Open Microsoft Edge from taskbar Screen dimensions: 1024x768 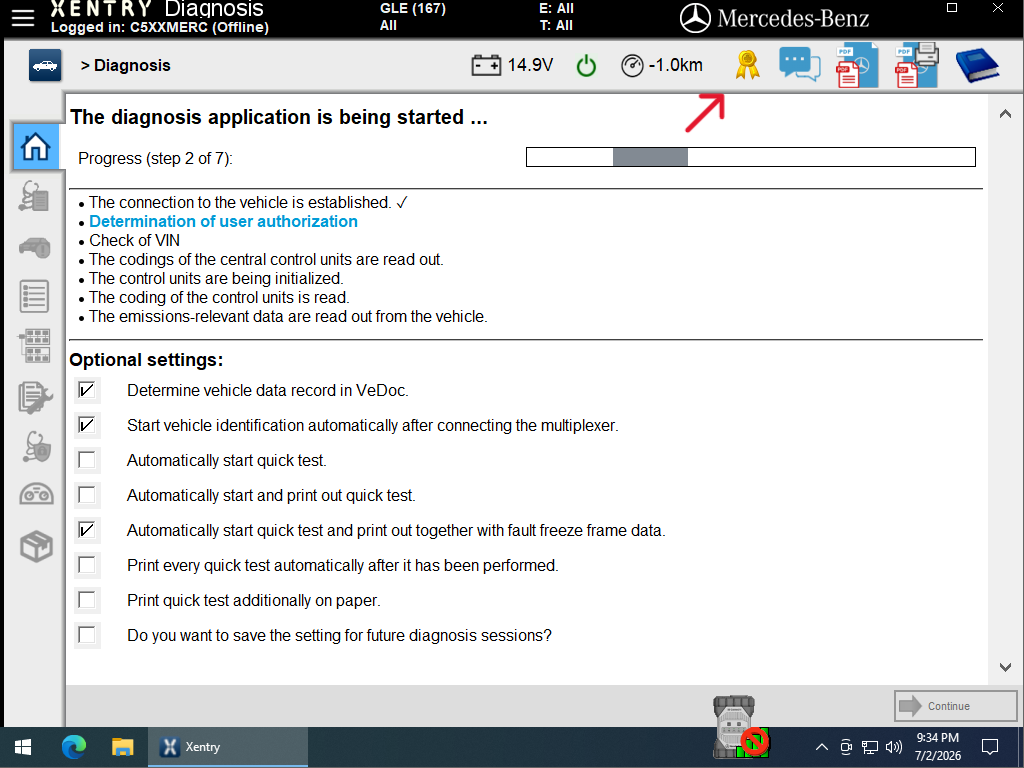[74, 746]
